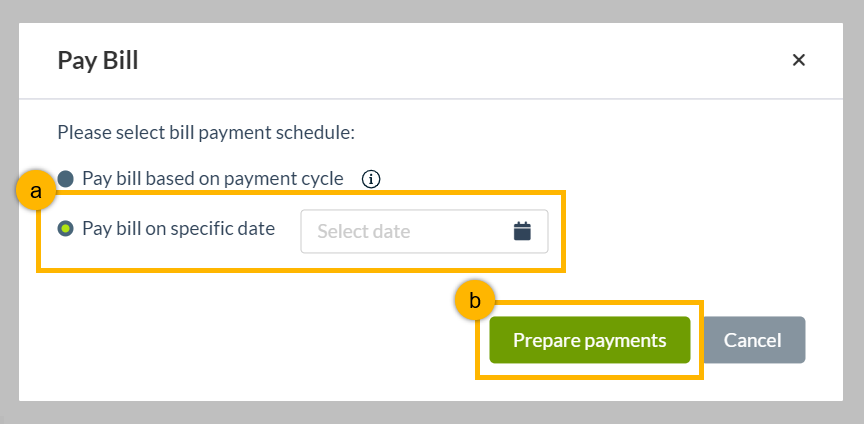Click the divider line beneath the dialog header
This screenshot has height=424, width=864.
pos(431,99)
